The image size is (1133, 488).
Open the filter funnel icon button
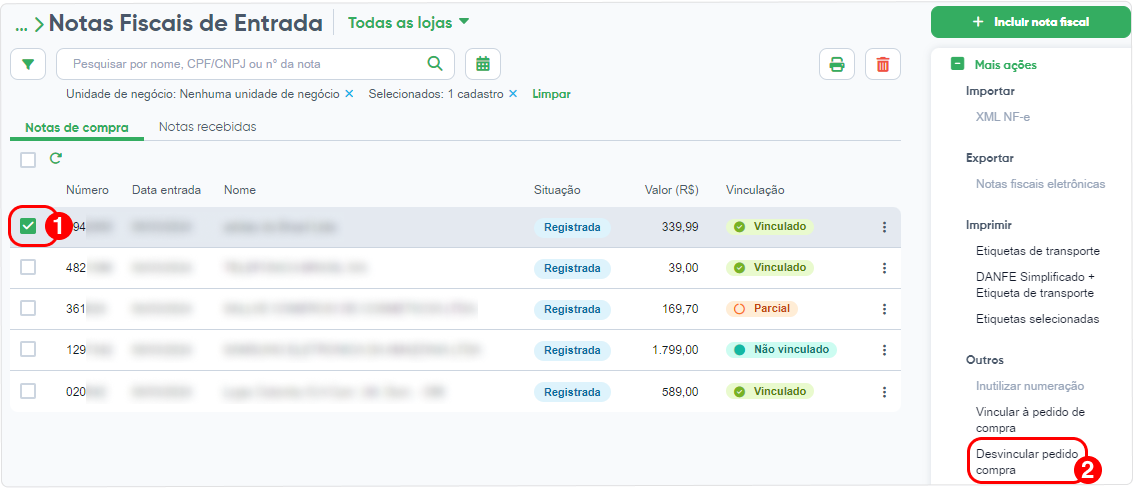pos(28,64)
